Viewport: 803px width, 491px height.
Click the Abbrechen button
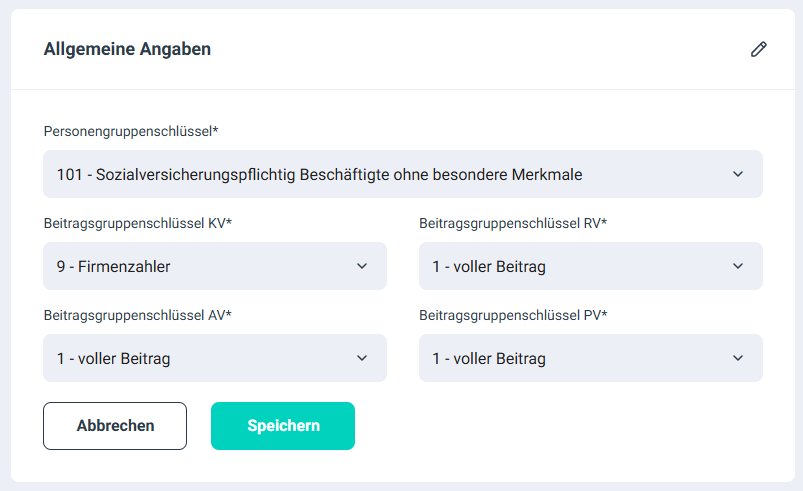(115, 426)
